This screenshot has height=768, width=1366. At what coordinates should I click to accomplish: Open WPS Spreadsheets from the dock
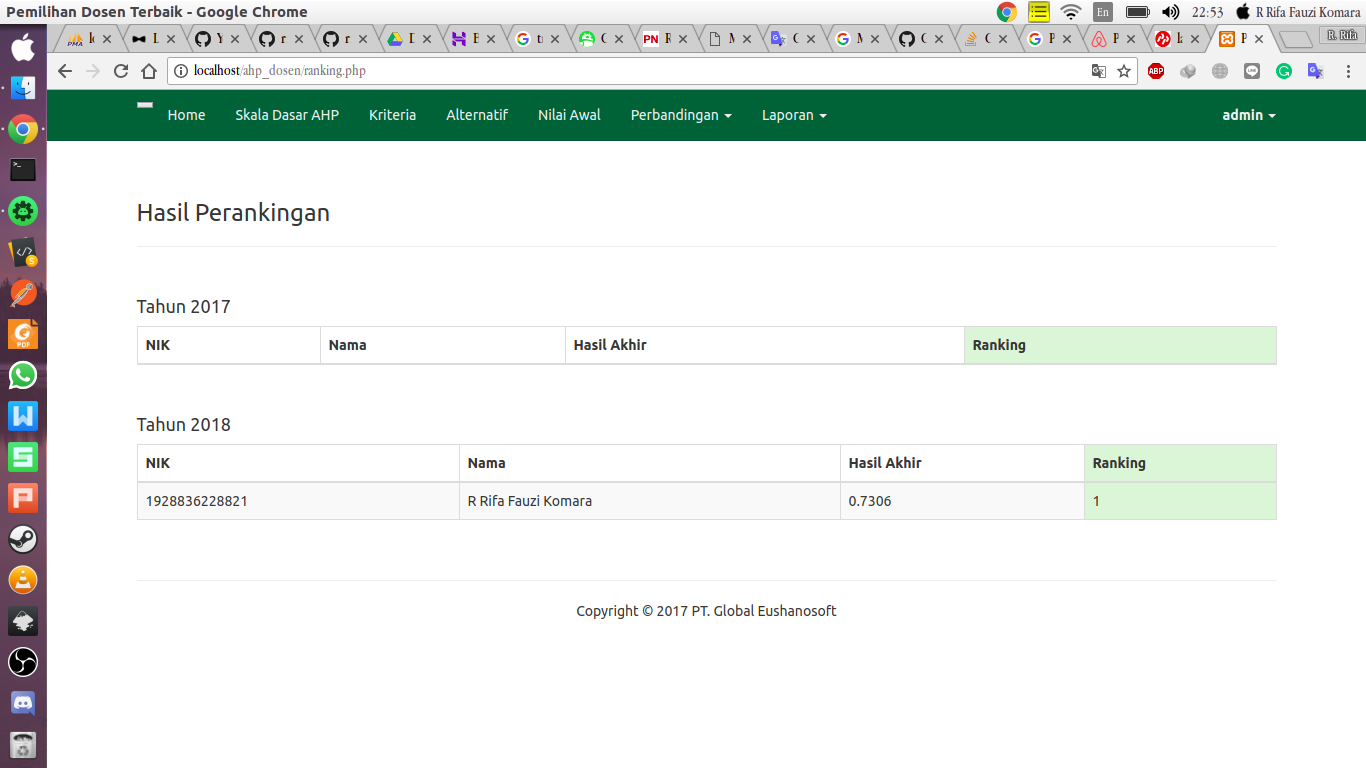23,457
